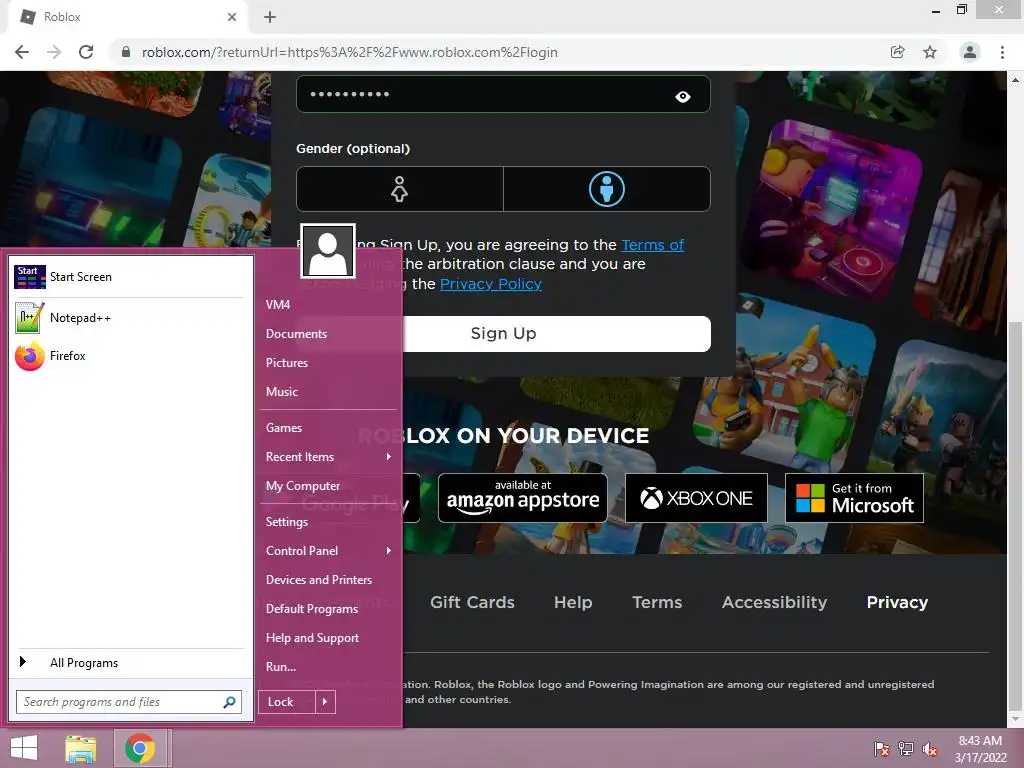Image resolution: width=1024 pixels, height=768 pixels.
Task: Click the Amazon Appstore badge
Action: 522,498
